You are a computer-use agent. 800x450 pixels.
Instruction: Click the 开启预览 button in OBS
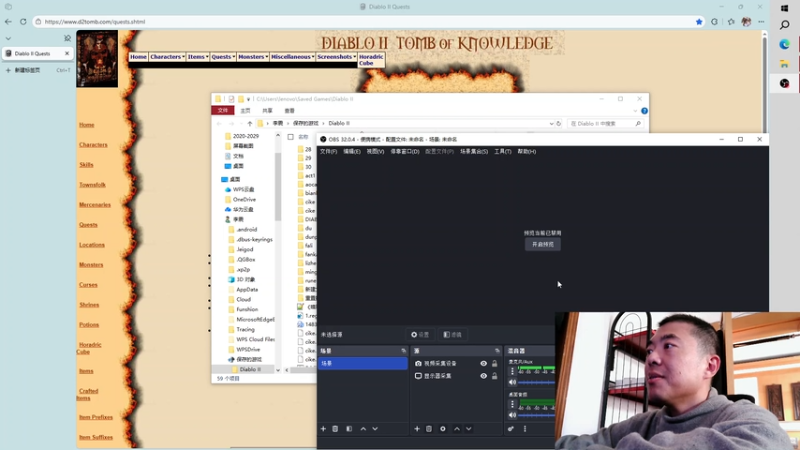click(542, 244)
